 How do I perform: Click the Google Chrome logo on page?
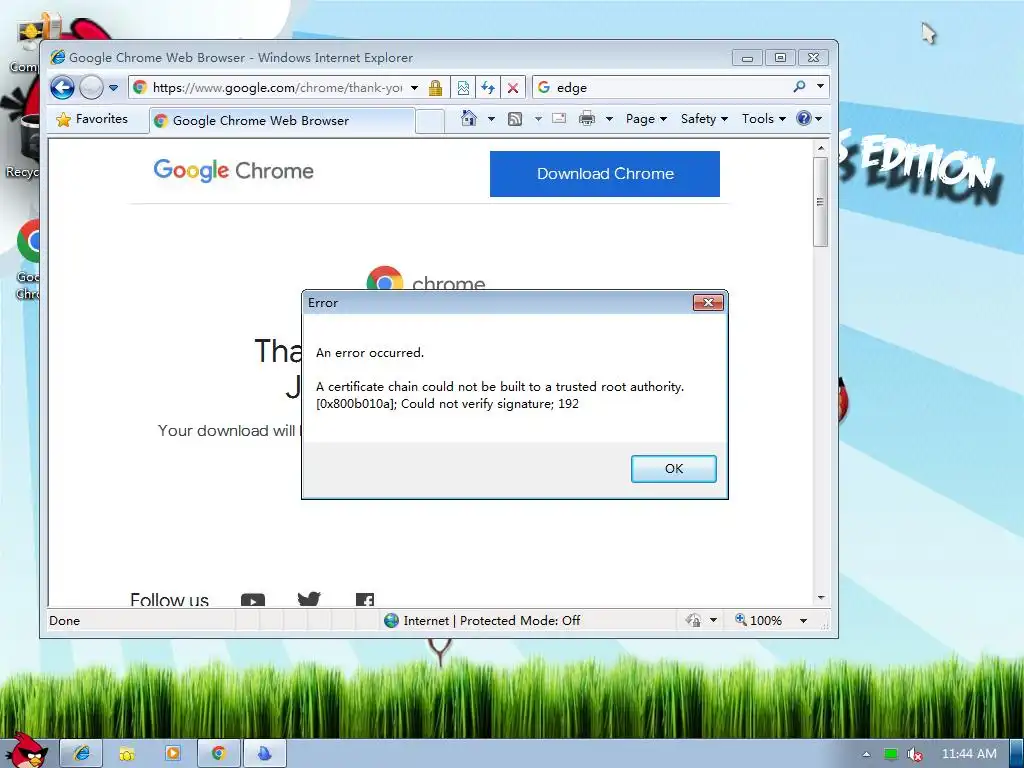point(233,170)
